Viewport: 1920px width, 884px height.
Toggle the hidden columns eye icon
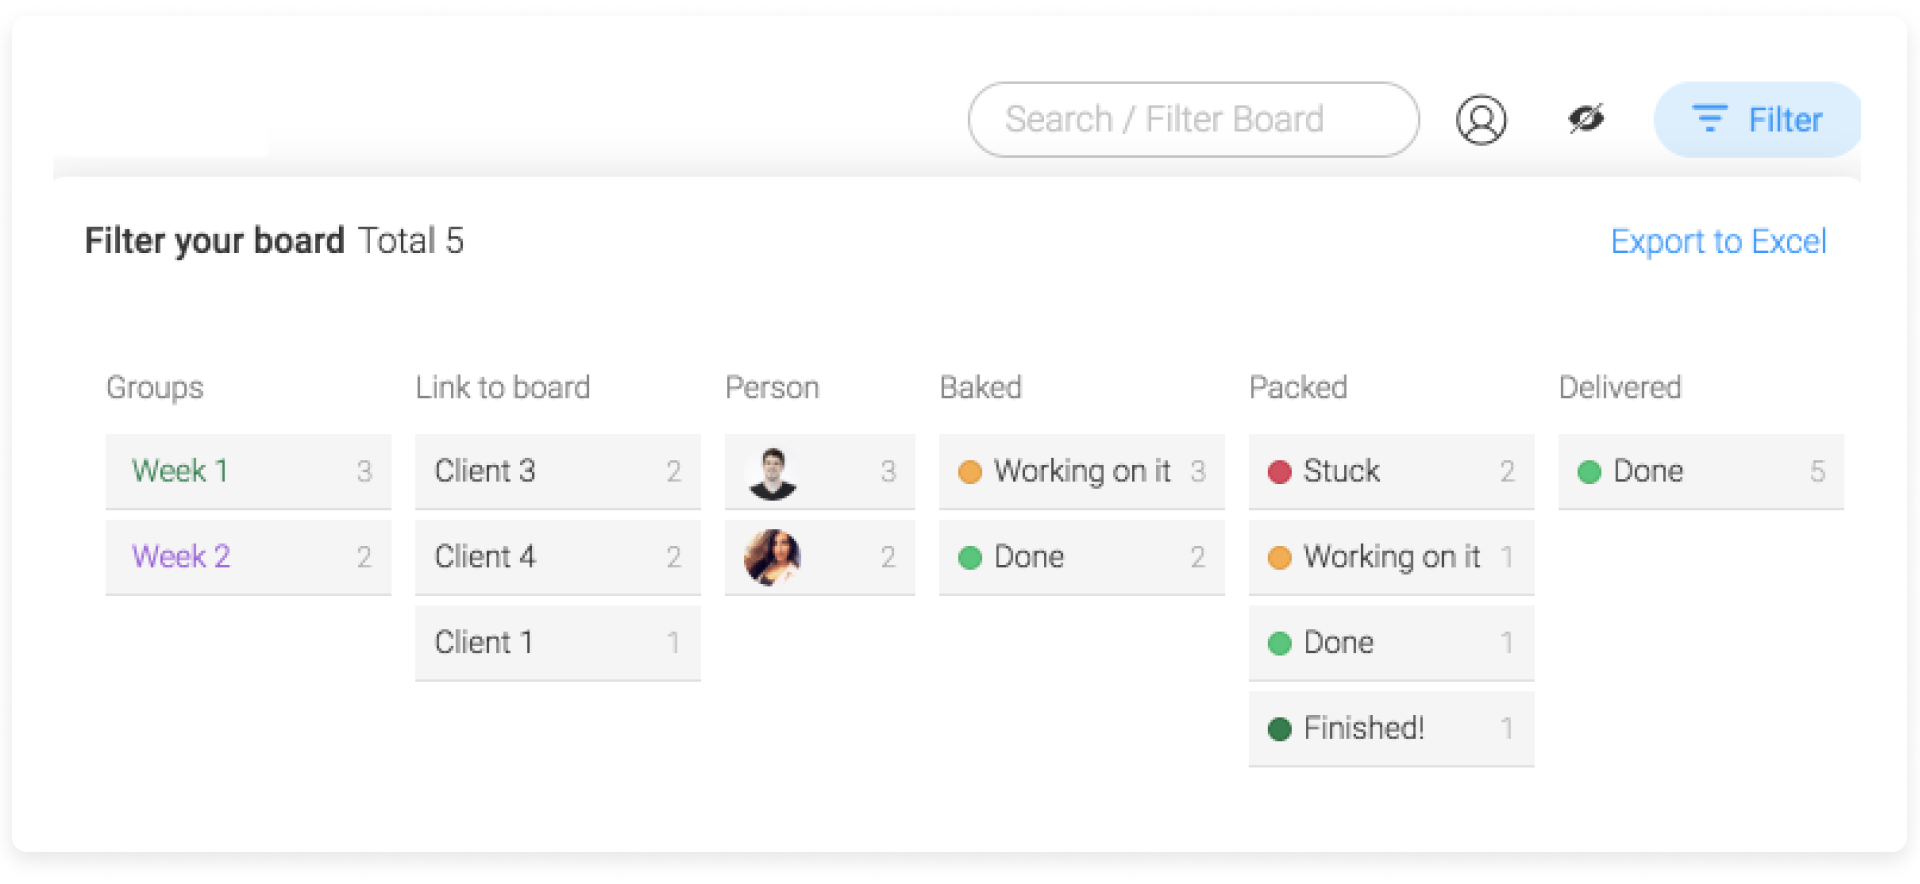pos(1586,119)
